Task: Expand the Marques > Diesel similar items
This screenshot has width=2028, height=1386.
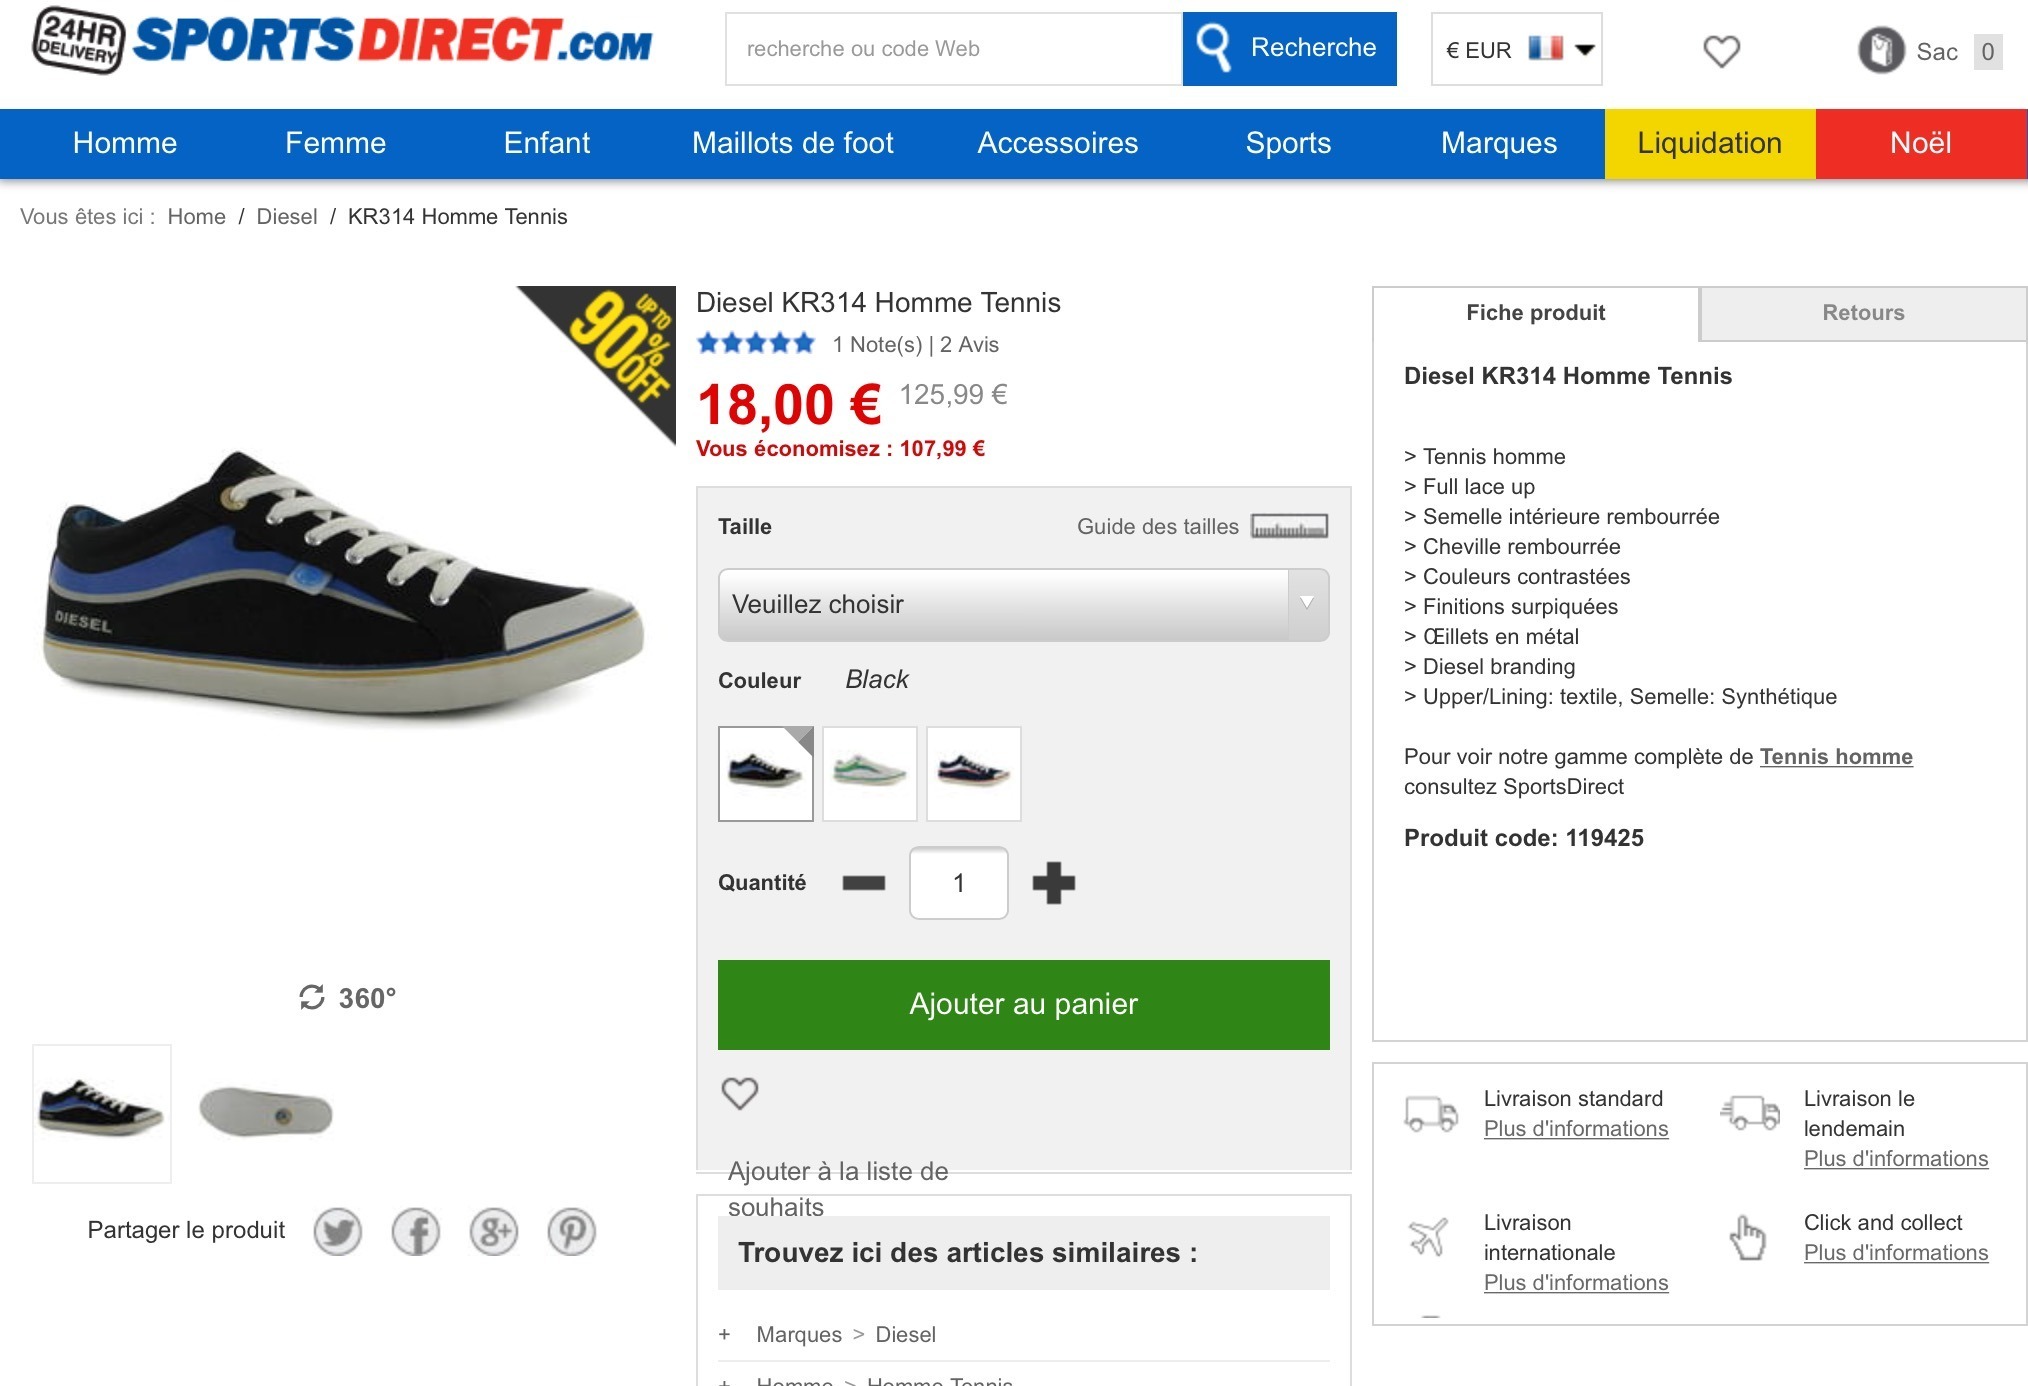Action: point(725,1335)
